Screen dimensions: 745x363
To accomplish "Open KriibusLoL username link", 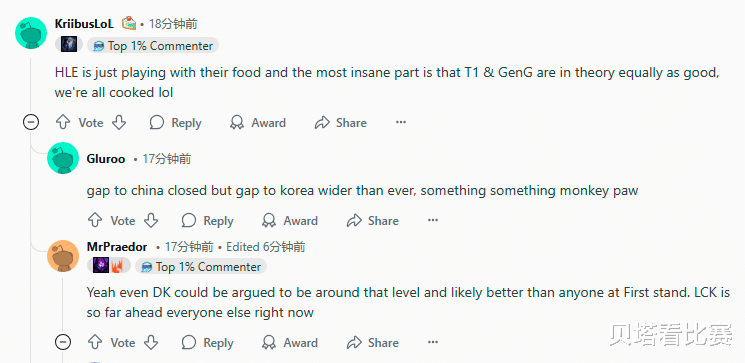I will click(85, 24).
